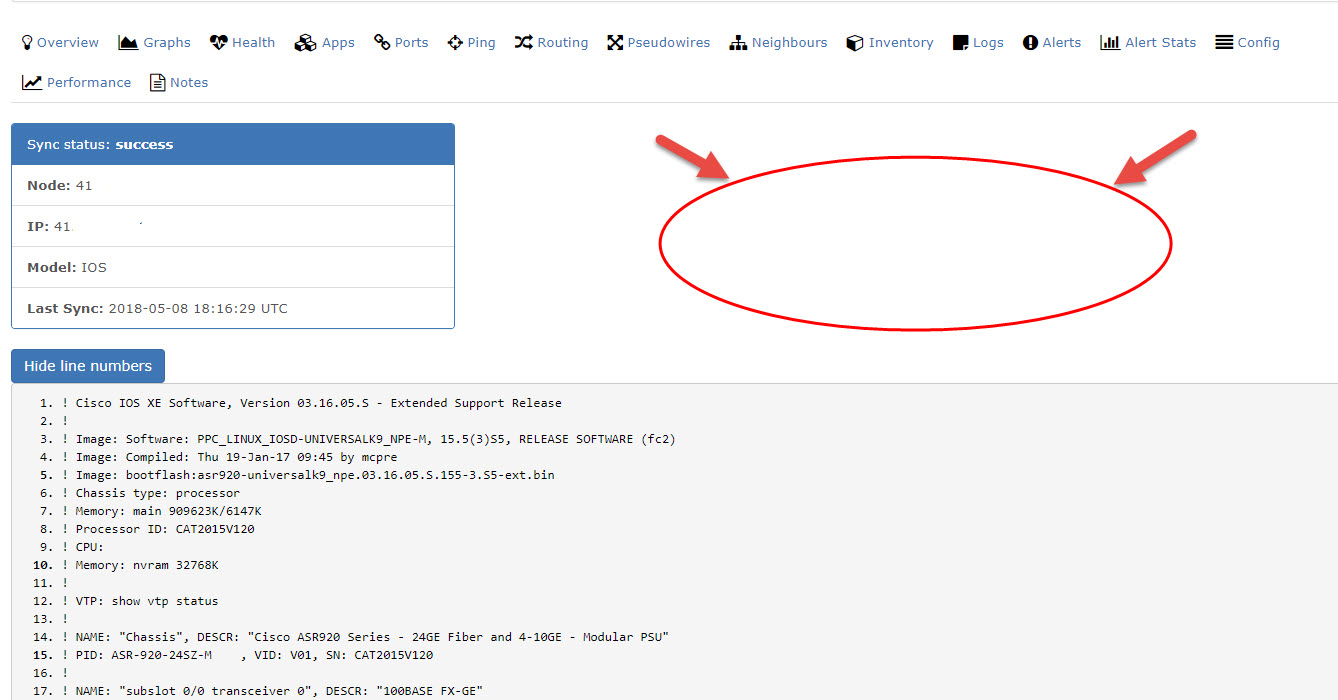Image resolution: width=1338 pixels, height=700 pixels.
Task: Click the Health heartbeat icon
Action: (x=218, y=42)
